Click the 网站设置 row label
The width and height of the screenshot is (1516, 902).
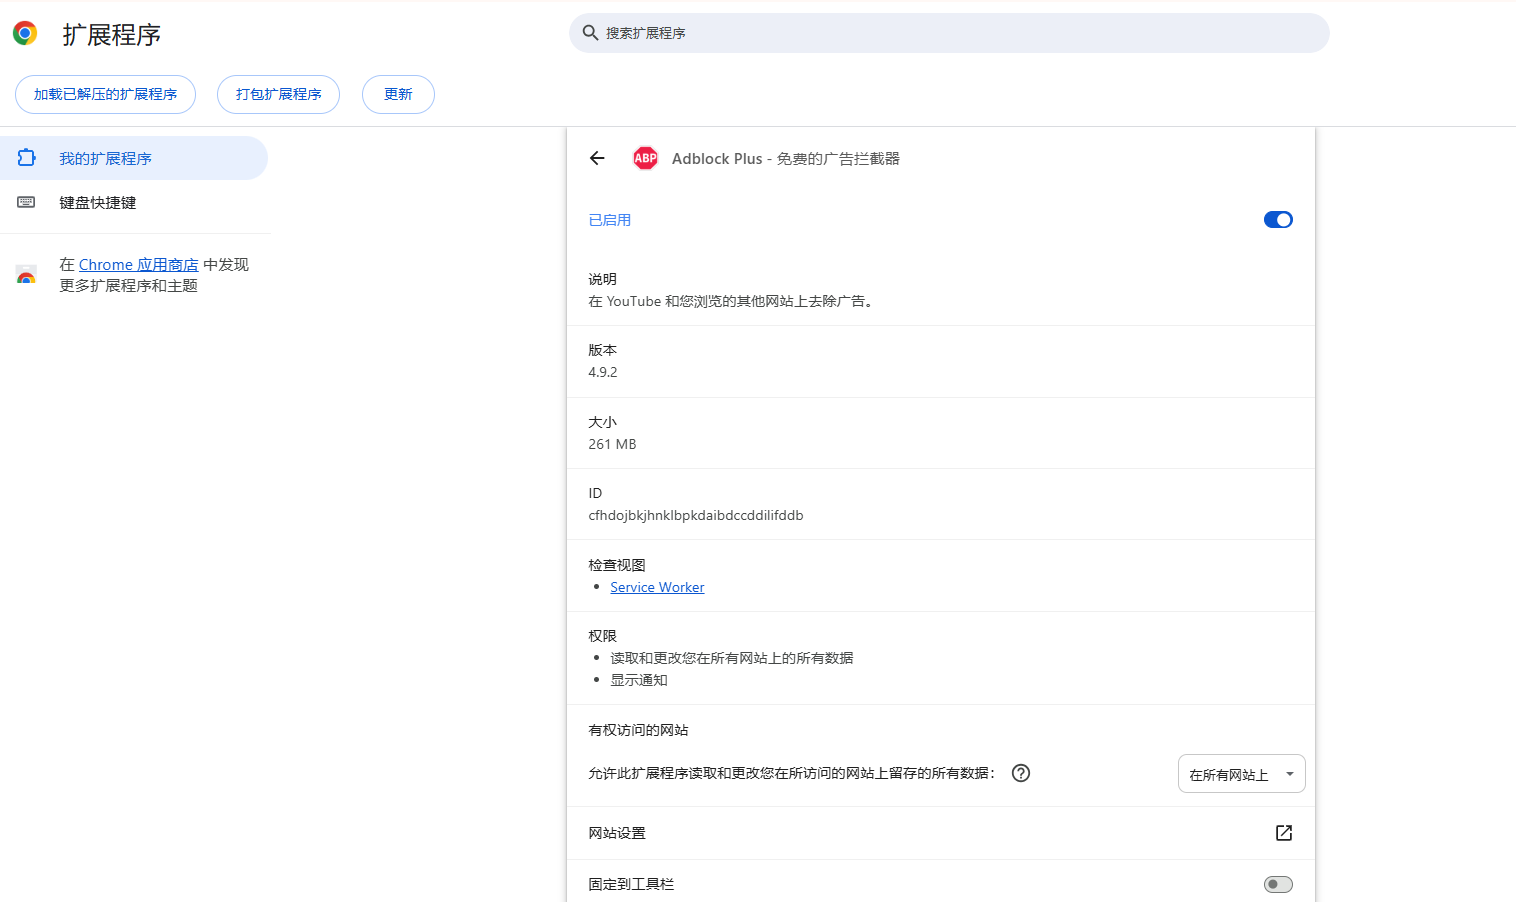click(x=617, y=833)
